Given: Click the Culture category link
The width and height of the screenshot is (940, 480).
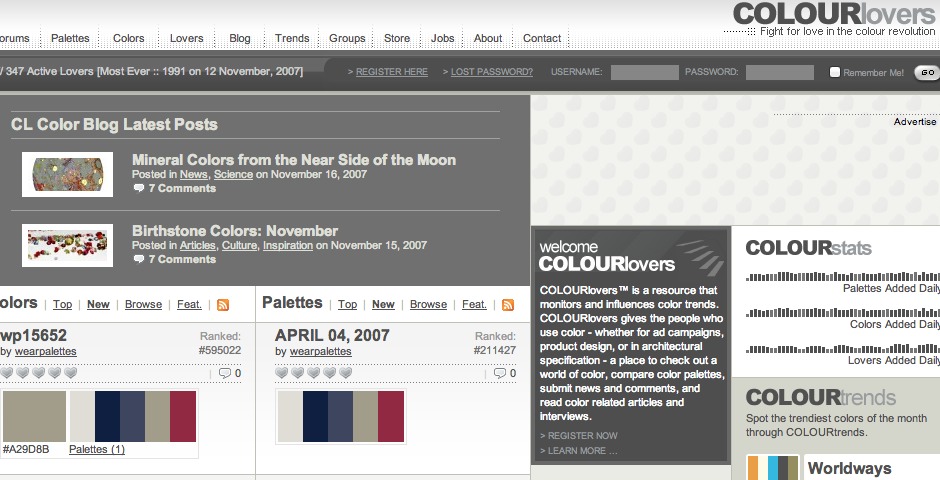Looking at the screenshot, I should [x=239, y=245].
